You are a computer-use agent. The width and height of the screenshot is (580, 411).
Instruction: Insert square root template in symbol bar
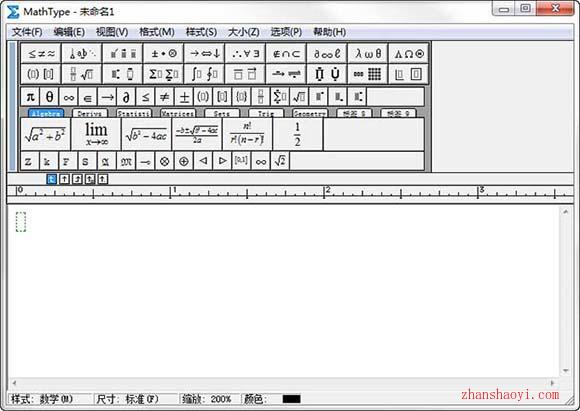click(x=299, y=97)
